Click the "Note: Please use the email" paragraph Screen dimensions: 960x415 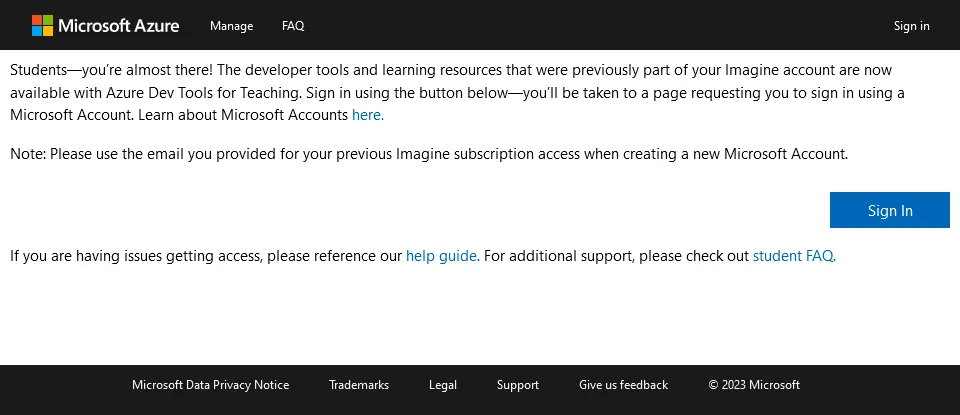click(x=428, y=154)
